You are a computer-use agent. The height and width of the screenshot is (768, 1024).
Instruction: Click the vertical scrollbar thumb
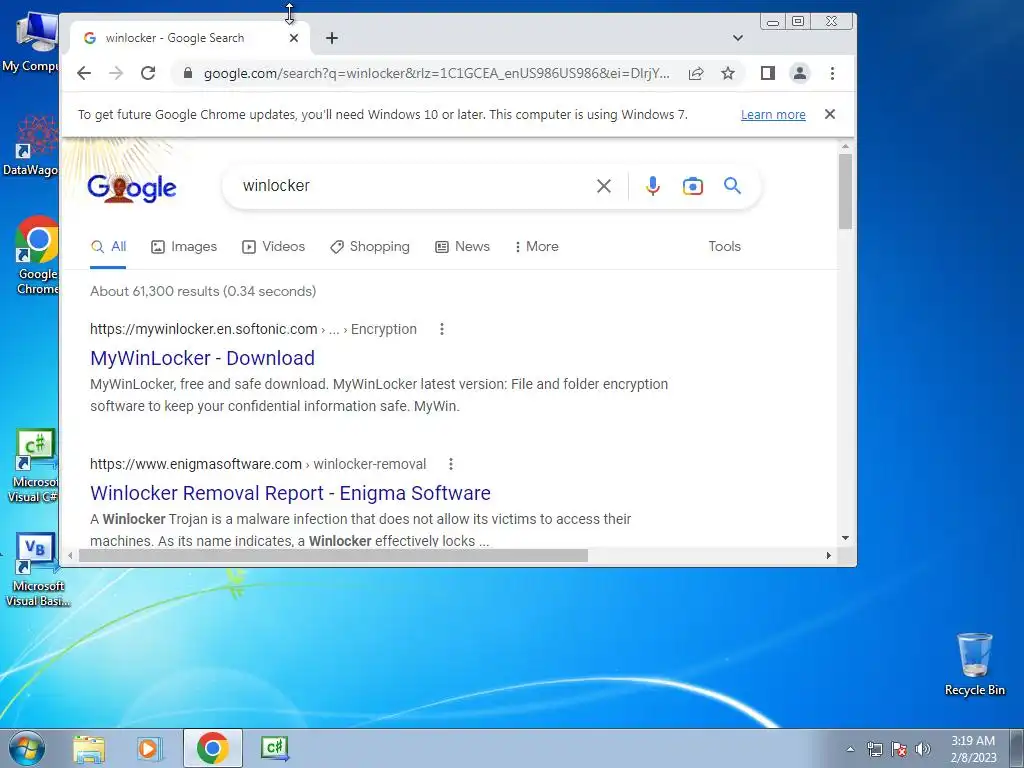(845, 191)
